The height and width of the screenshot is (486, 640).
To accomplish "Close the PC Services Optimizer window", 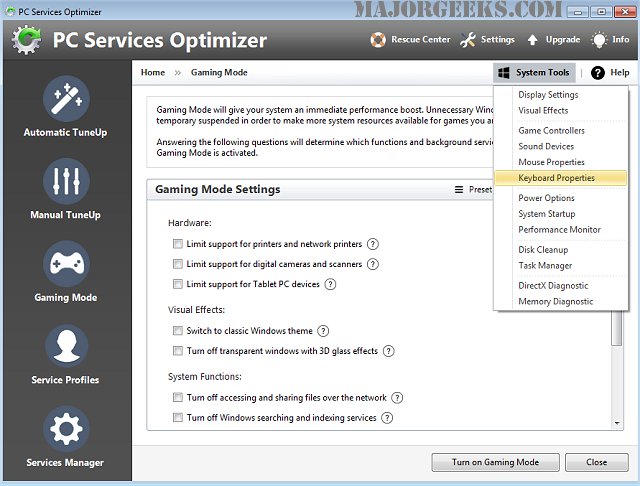I will (625, 12).
